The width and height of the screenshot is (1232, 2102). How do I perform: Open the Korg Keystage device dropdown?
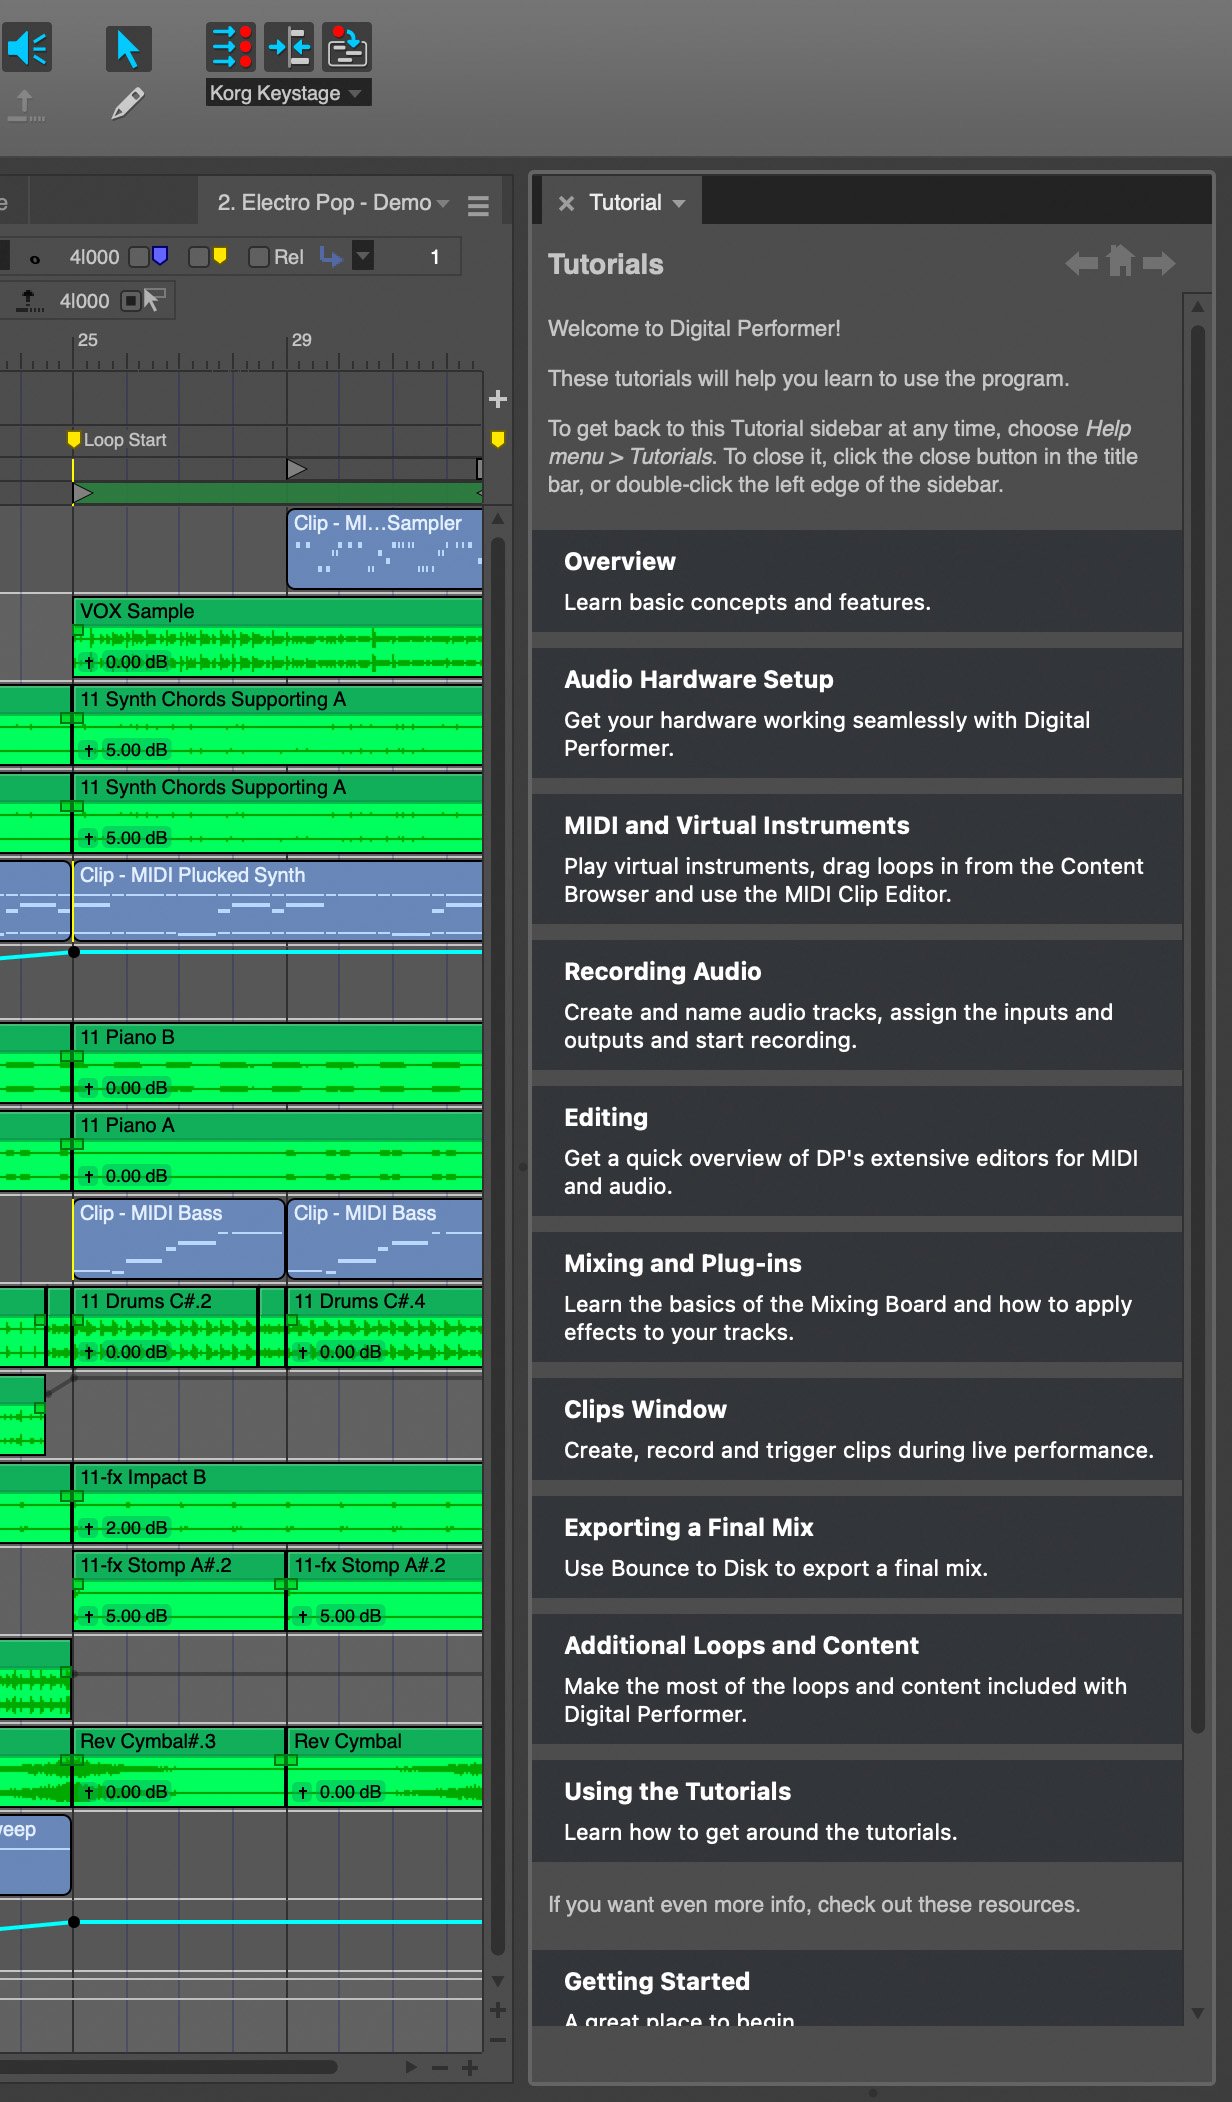coord(288,93)
